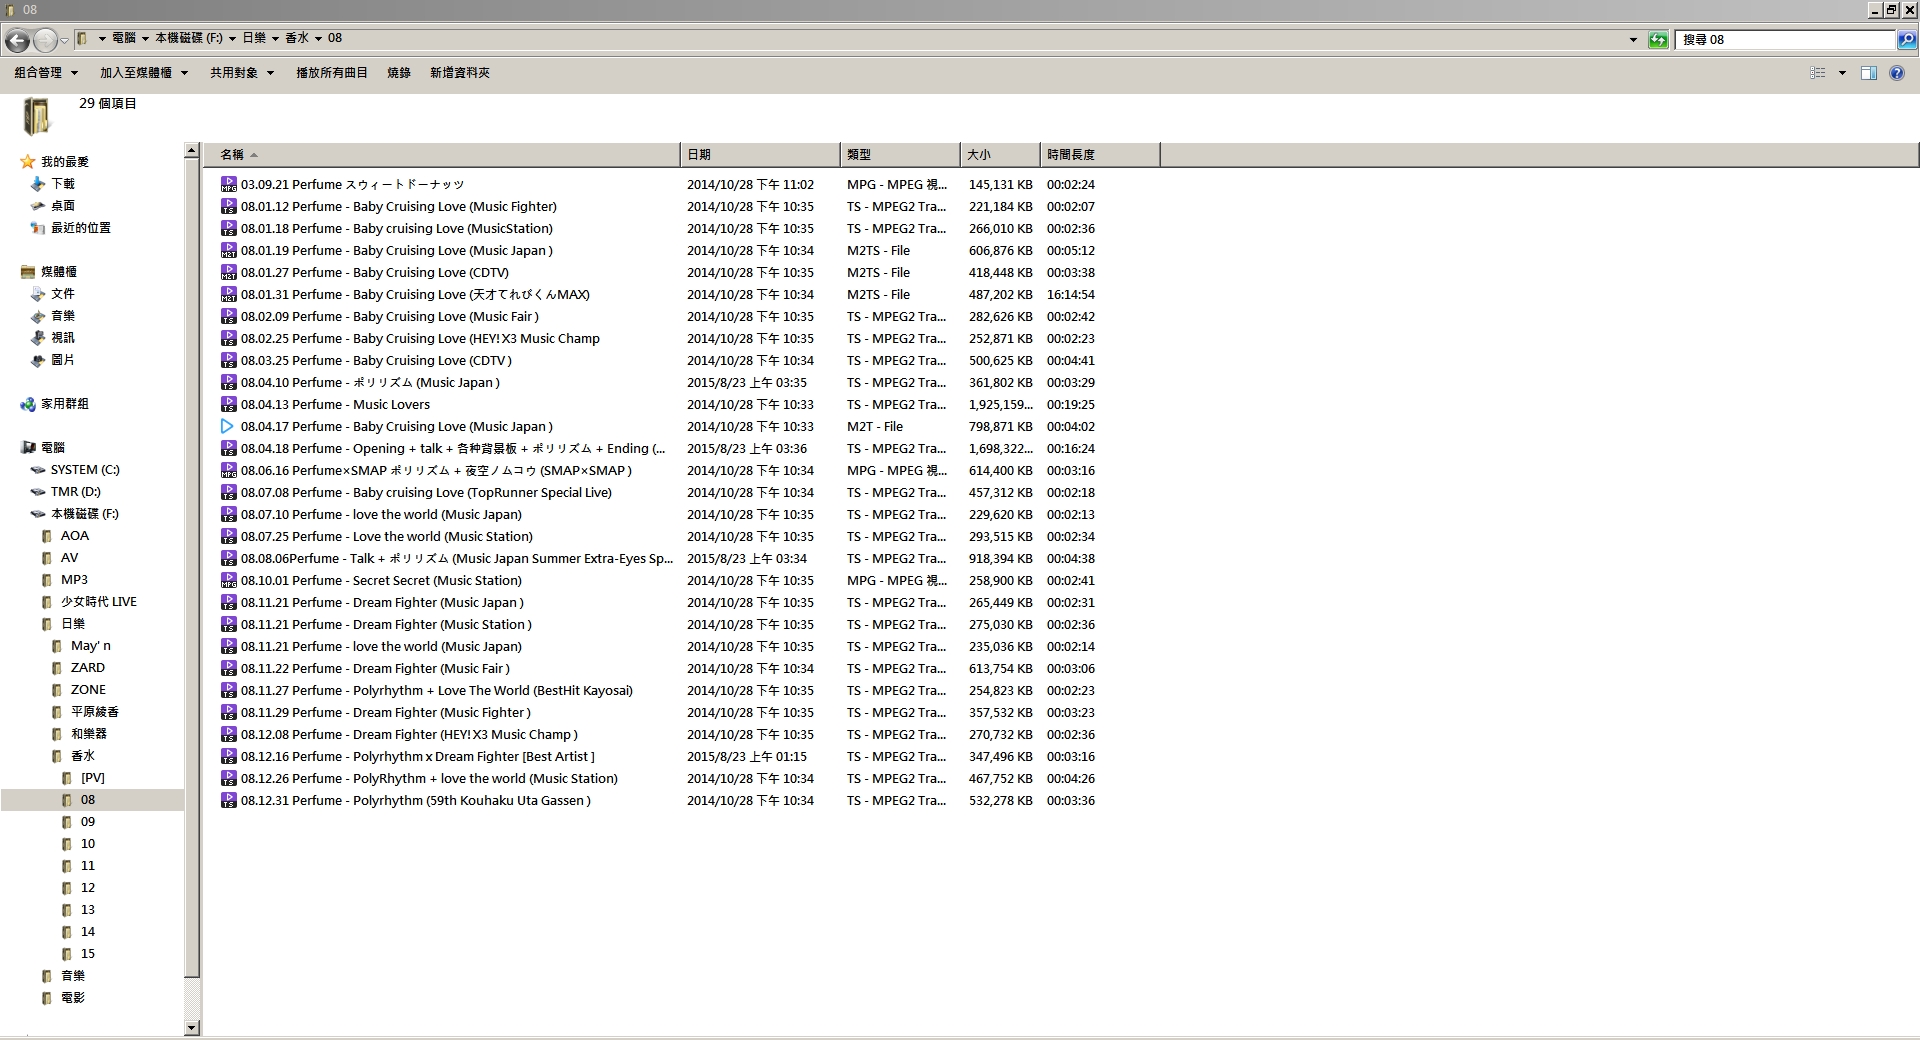This screenshot has height=1040, width=1920.
Task: Select file 08.01.27 Baby Cruising Love (CDTV)
Action: [x=375, y=272]
